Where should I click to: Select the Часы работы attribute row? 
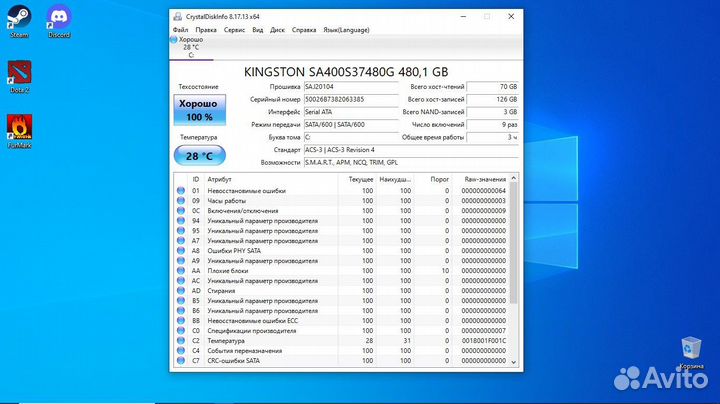coord(342,201)
